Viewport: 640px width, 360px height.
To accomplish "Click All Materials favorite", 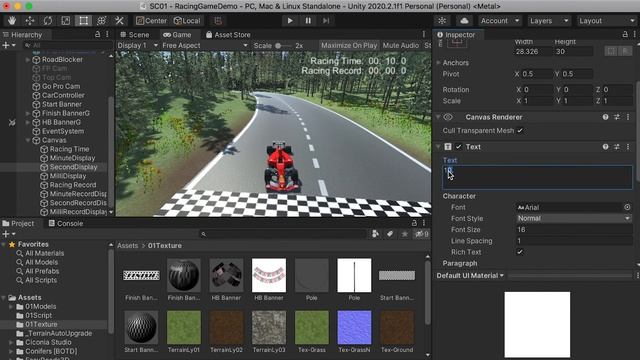I will (44, 253).
